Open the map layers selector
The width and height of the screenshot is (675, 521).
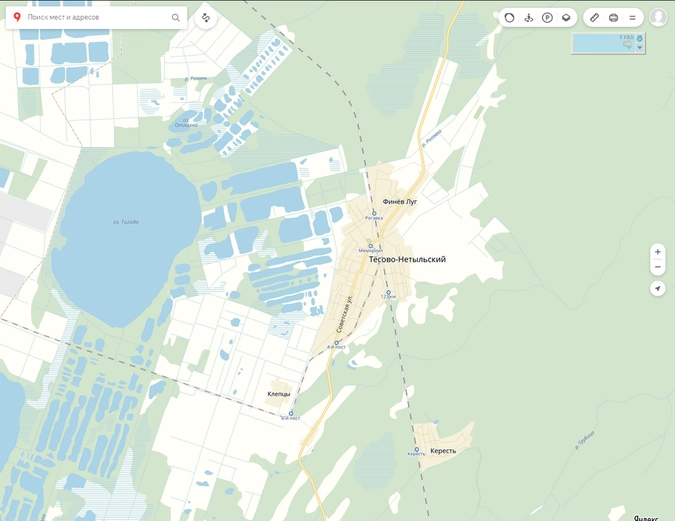click(x=566, y=17)
